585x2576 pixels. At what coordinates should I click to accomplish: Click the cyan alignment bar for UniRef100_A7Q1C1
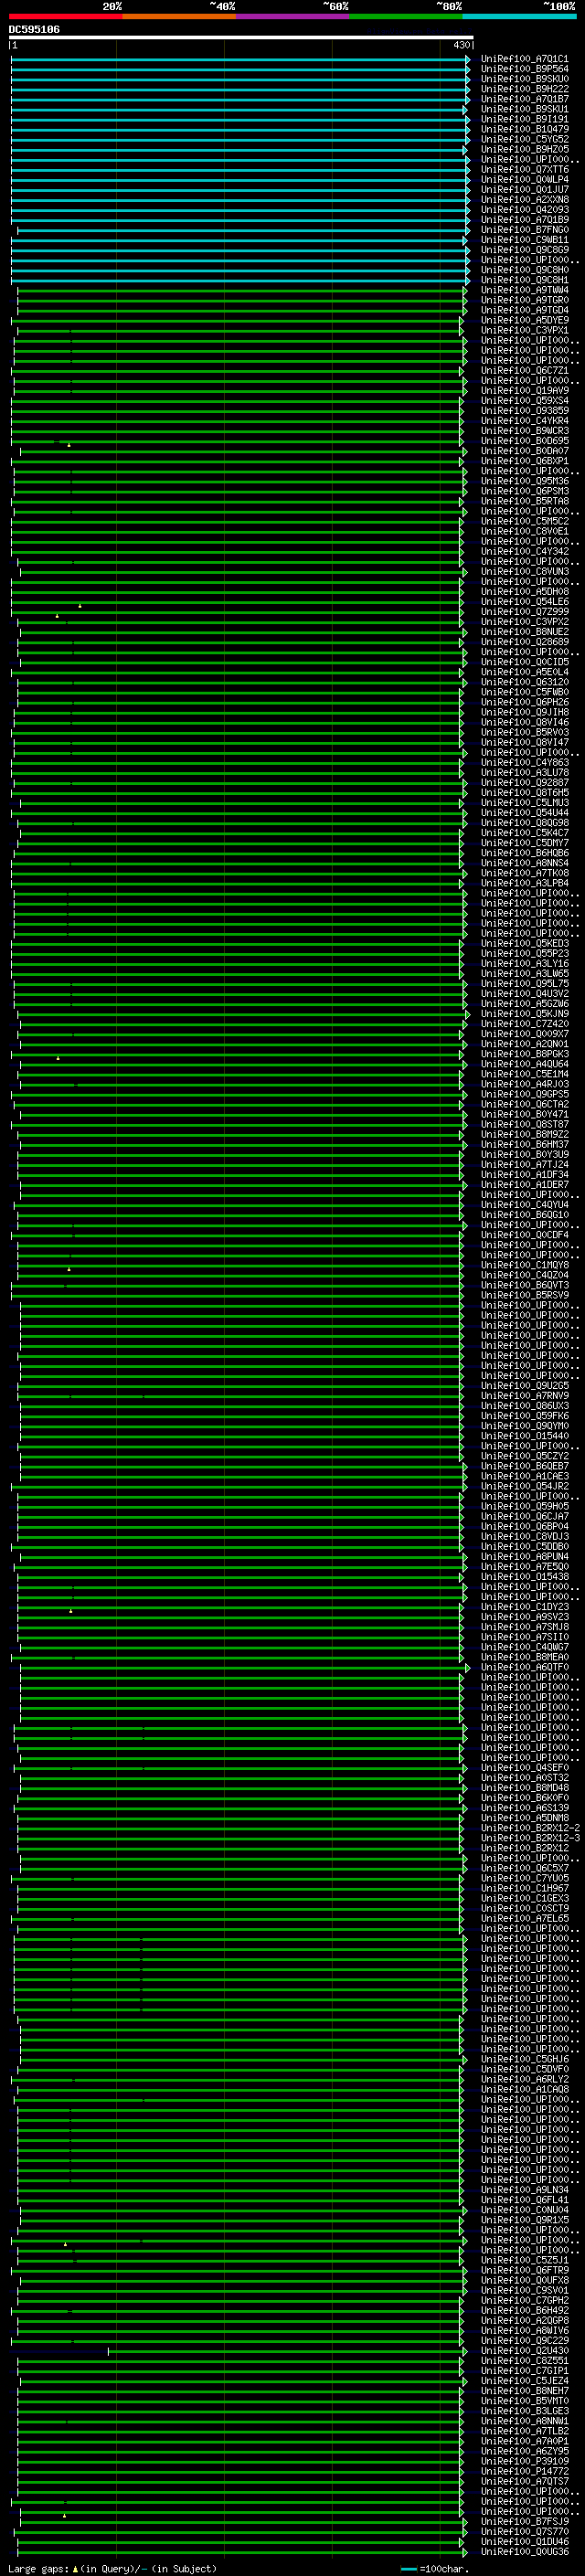coord(240,60)
